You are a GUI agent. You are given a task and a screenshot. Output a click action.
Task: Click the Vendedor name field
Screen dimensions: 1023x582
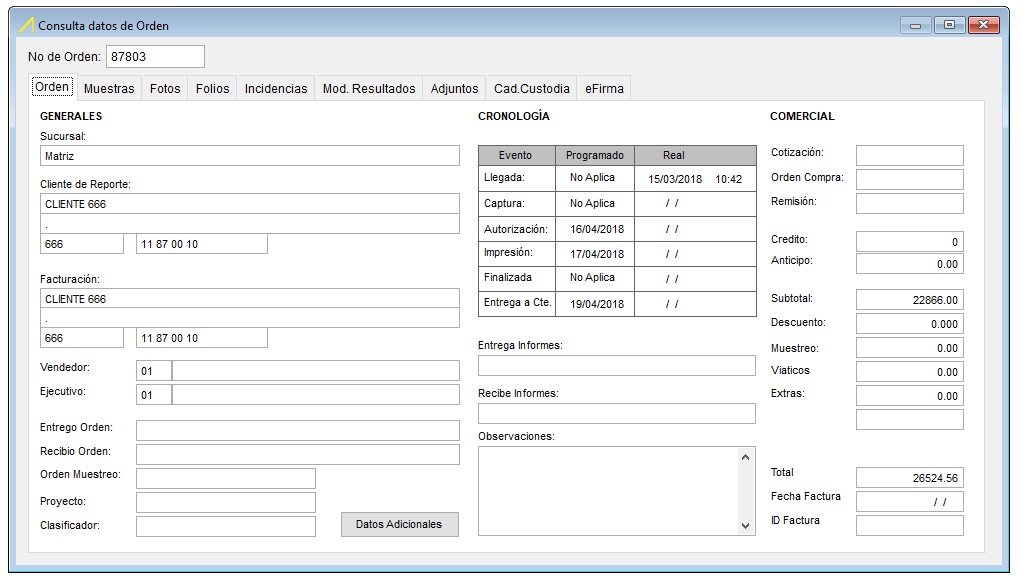click(x=316, y=371)
